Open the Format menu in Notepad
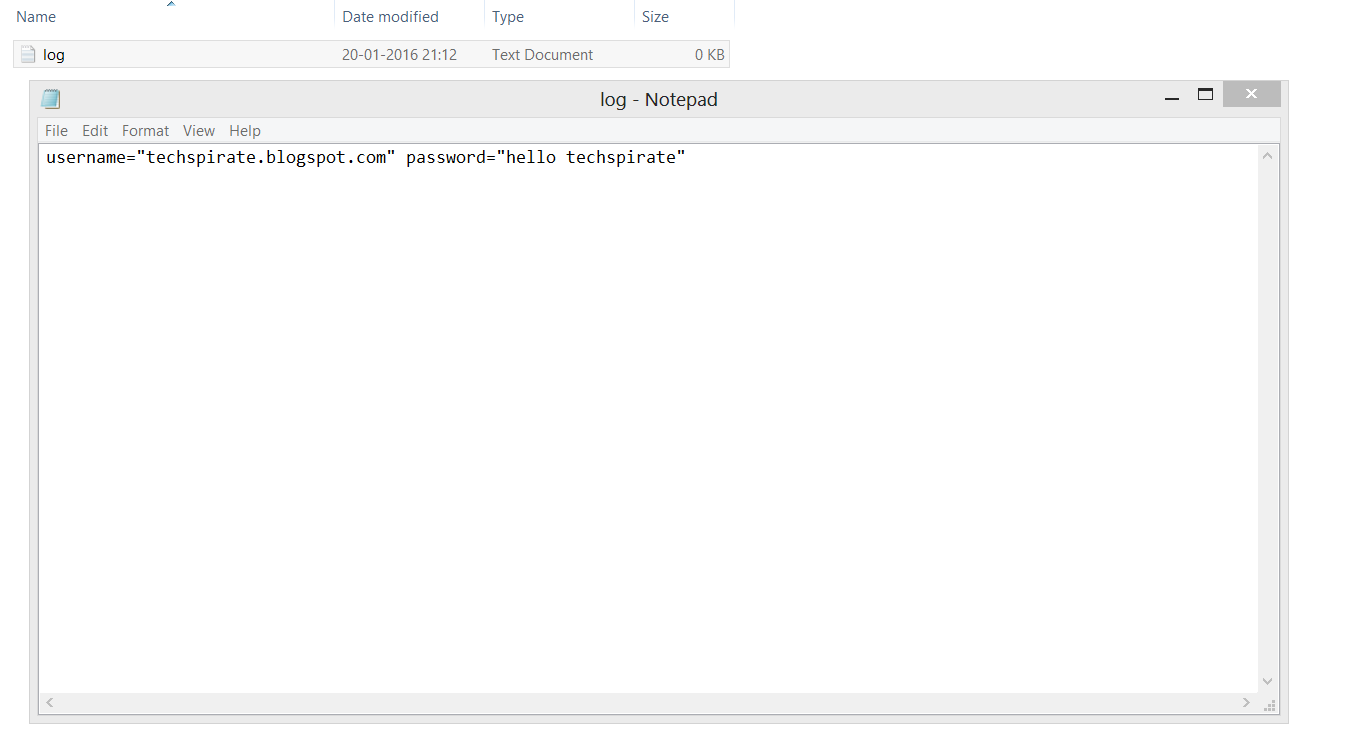Screen dimensions: 1349x737 (146, 131)
